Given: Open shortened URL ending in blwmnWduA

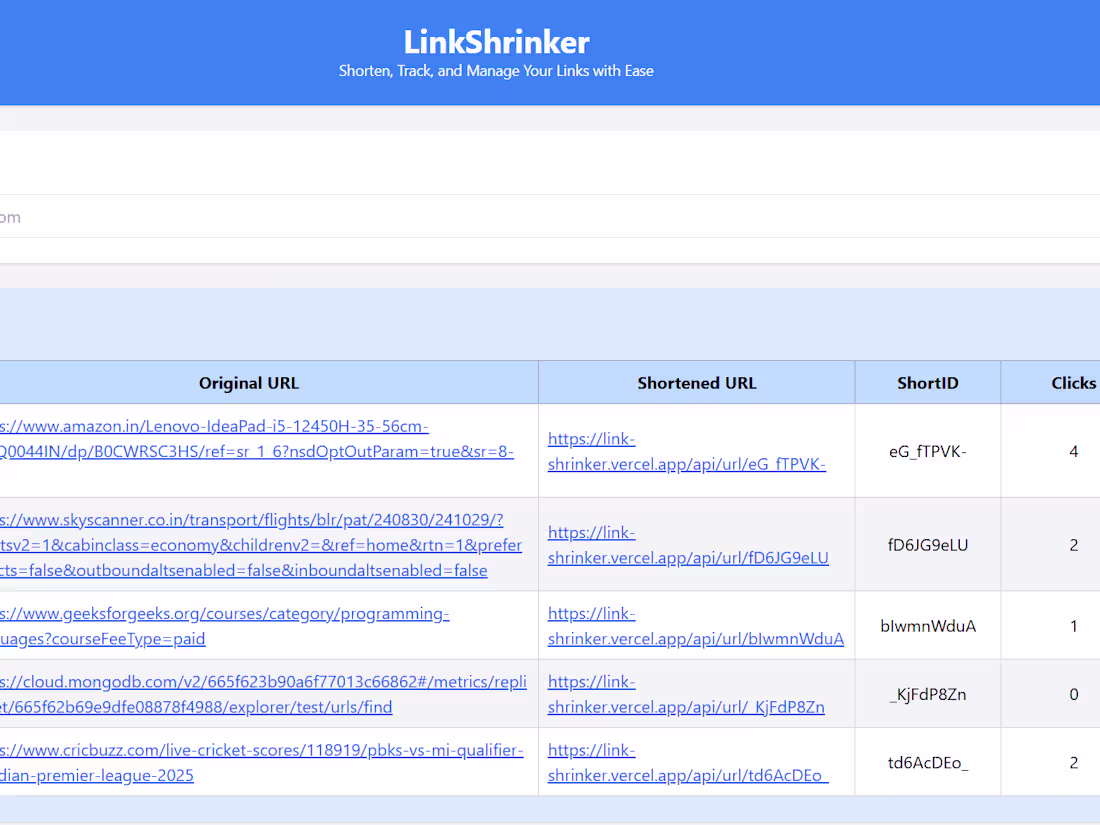Looking at the screenshot, I should 696,626.
